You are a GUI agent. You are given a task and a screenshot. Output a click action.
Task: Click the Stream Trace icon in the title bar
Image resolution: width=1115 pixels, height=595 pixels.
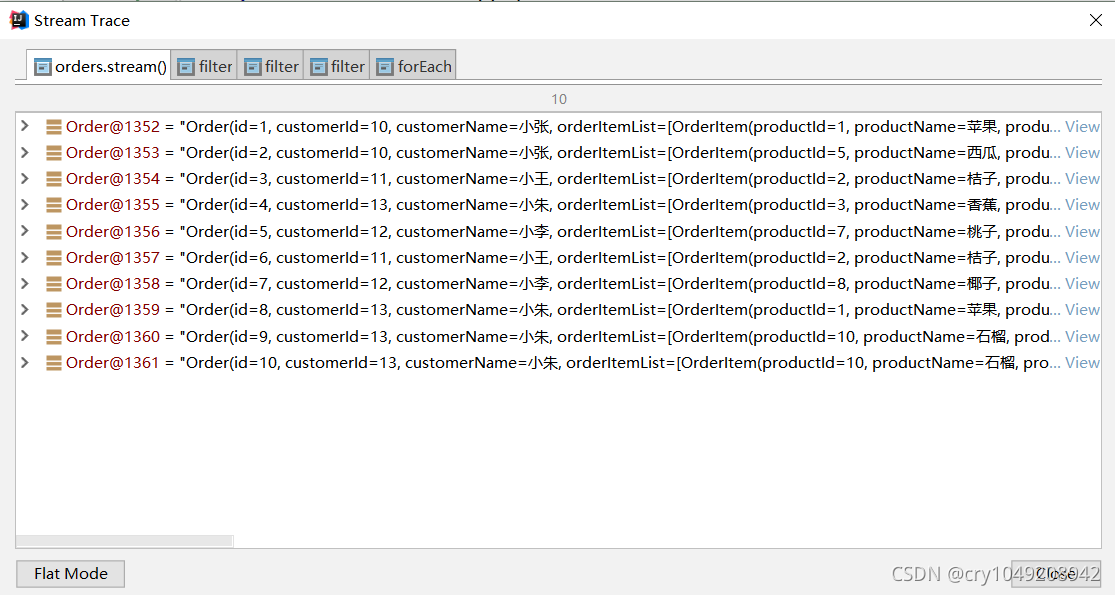pyautogui.click(x=17, y=19)
